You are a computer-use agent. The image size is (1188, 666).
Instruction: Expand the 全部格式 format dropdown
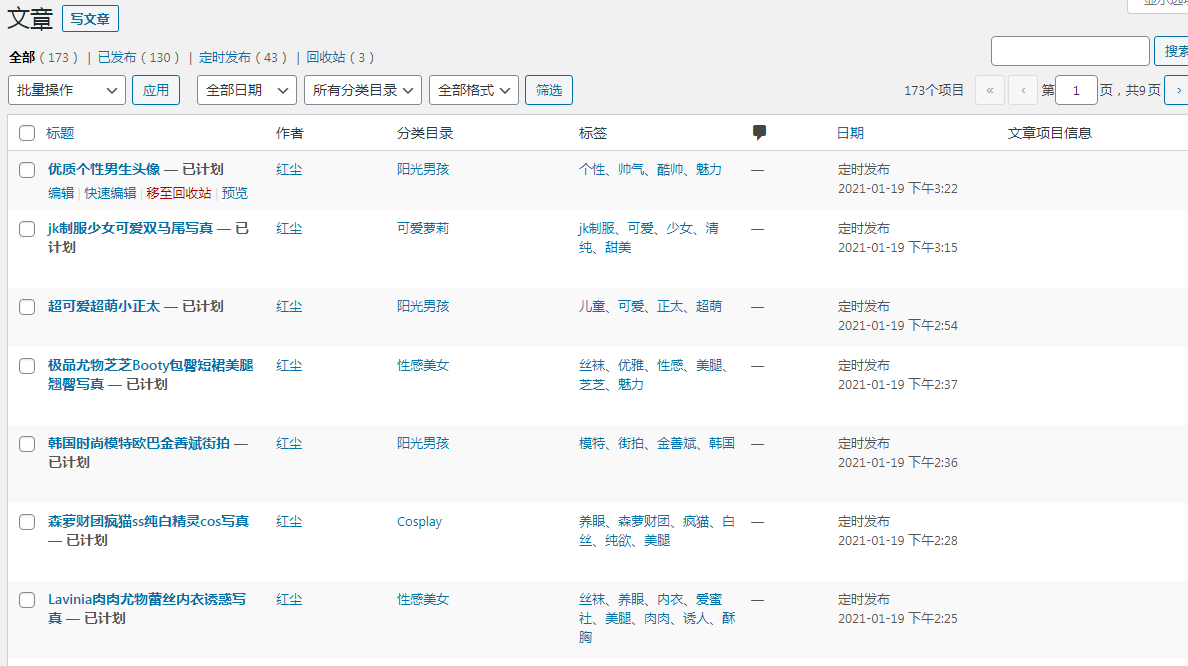click(473, 90)
